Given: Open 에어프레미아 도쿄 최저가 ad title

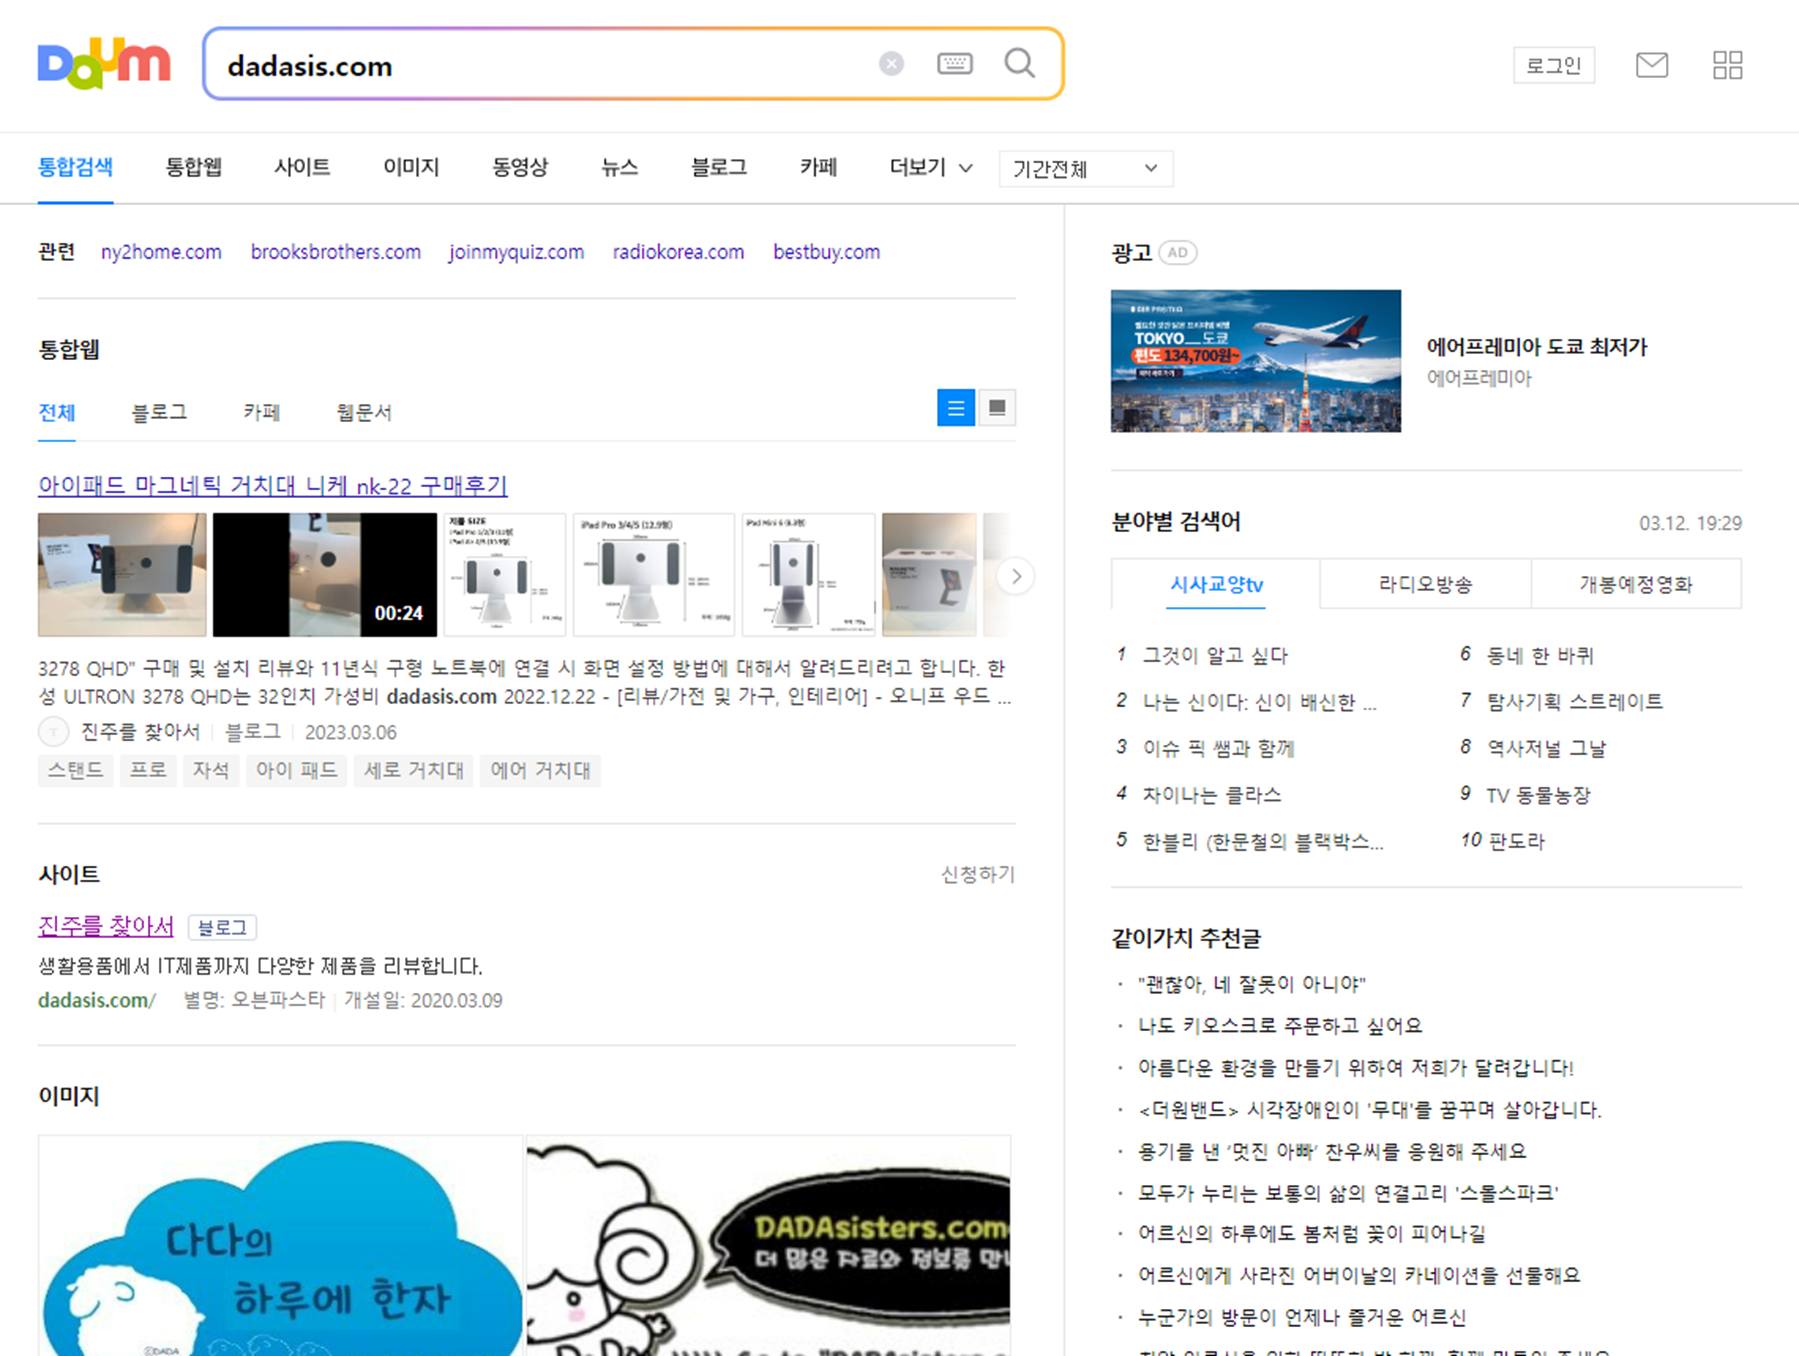Looking at the screenshot, I should 1537,347.
